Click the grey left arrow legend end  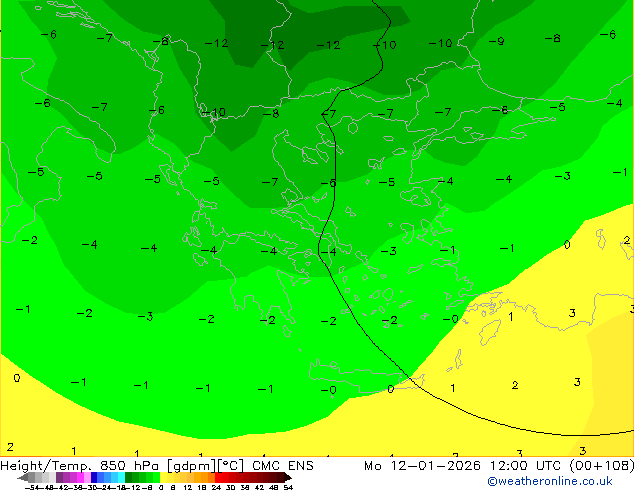click(x=23, y=477)
